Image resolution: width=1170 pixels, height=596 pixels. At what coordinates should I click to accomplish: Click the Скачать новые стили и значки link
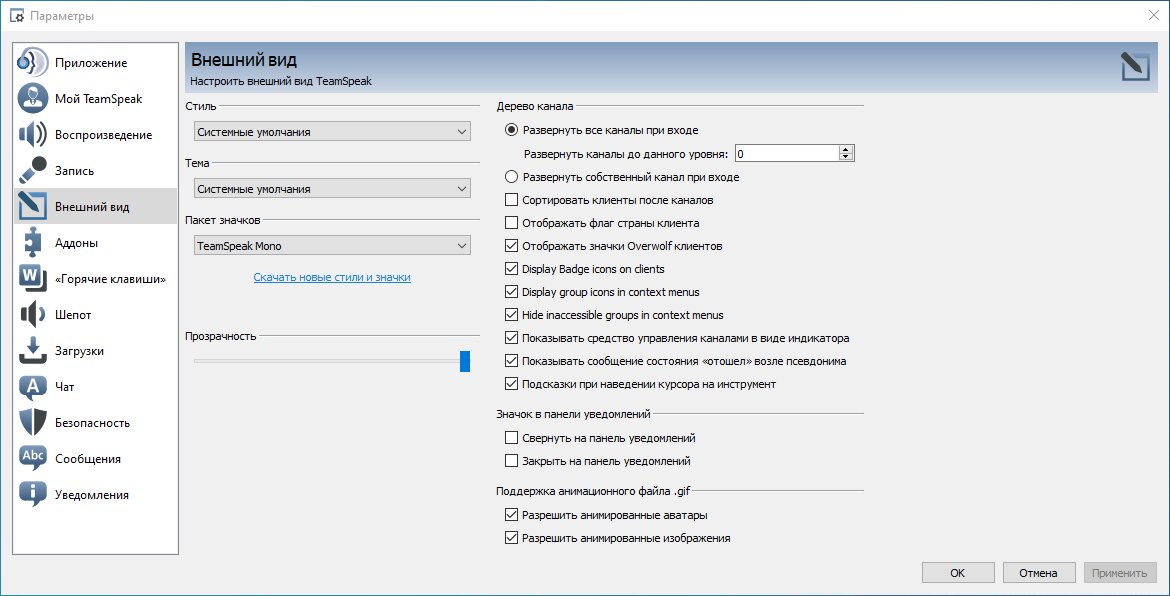332,277
